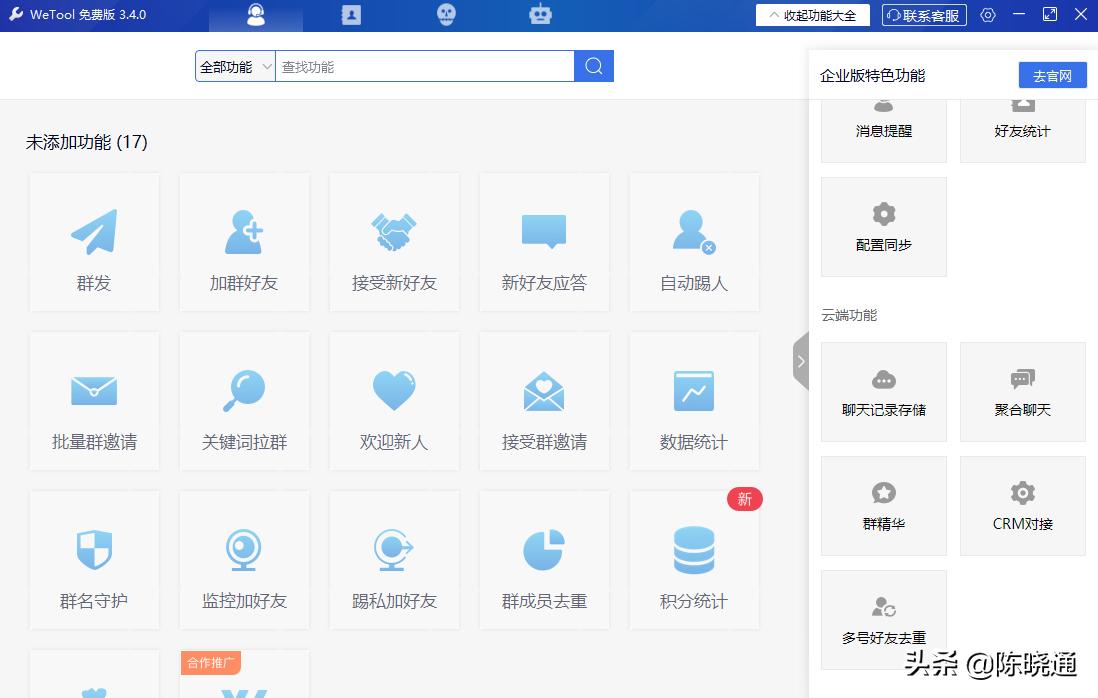Expand the 全部功能 category dropdown
The image size is (1098, 698).
click(235, 67)
